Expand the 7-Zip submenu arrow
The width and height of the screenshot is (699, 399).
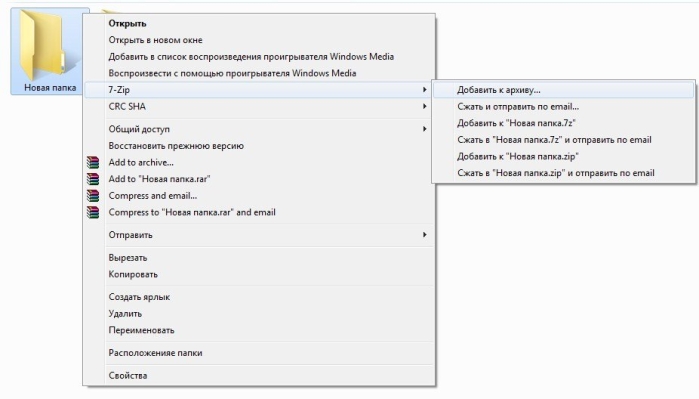[x=424, y=90]
